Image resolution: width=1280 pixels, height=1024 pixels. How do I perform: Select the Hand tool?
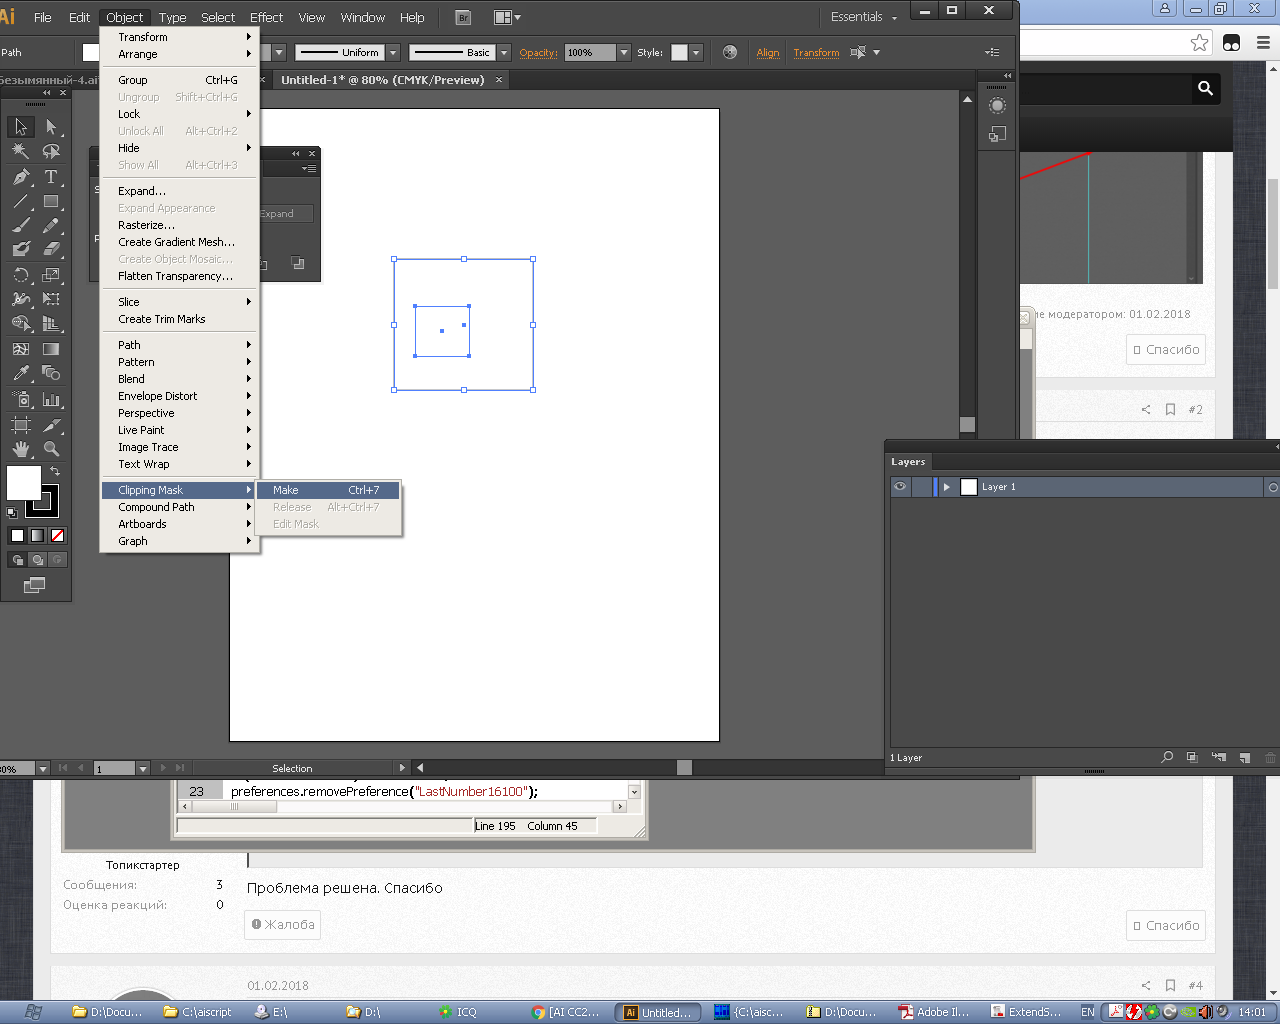20,449
